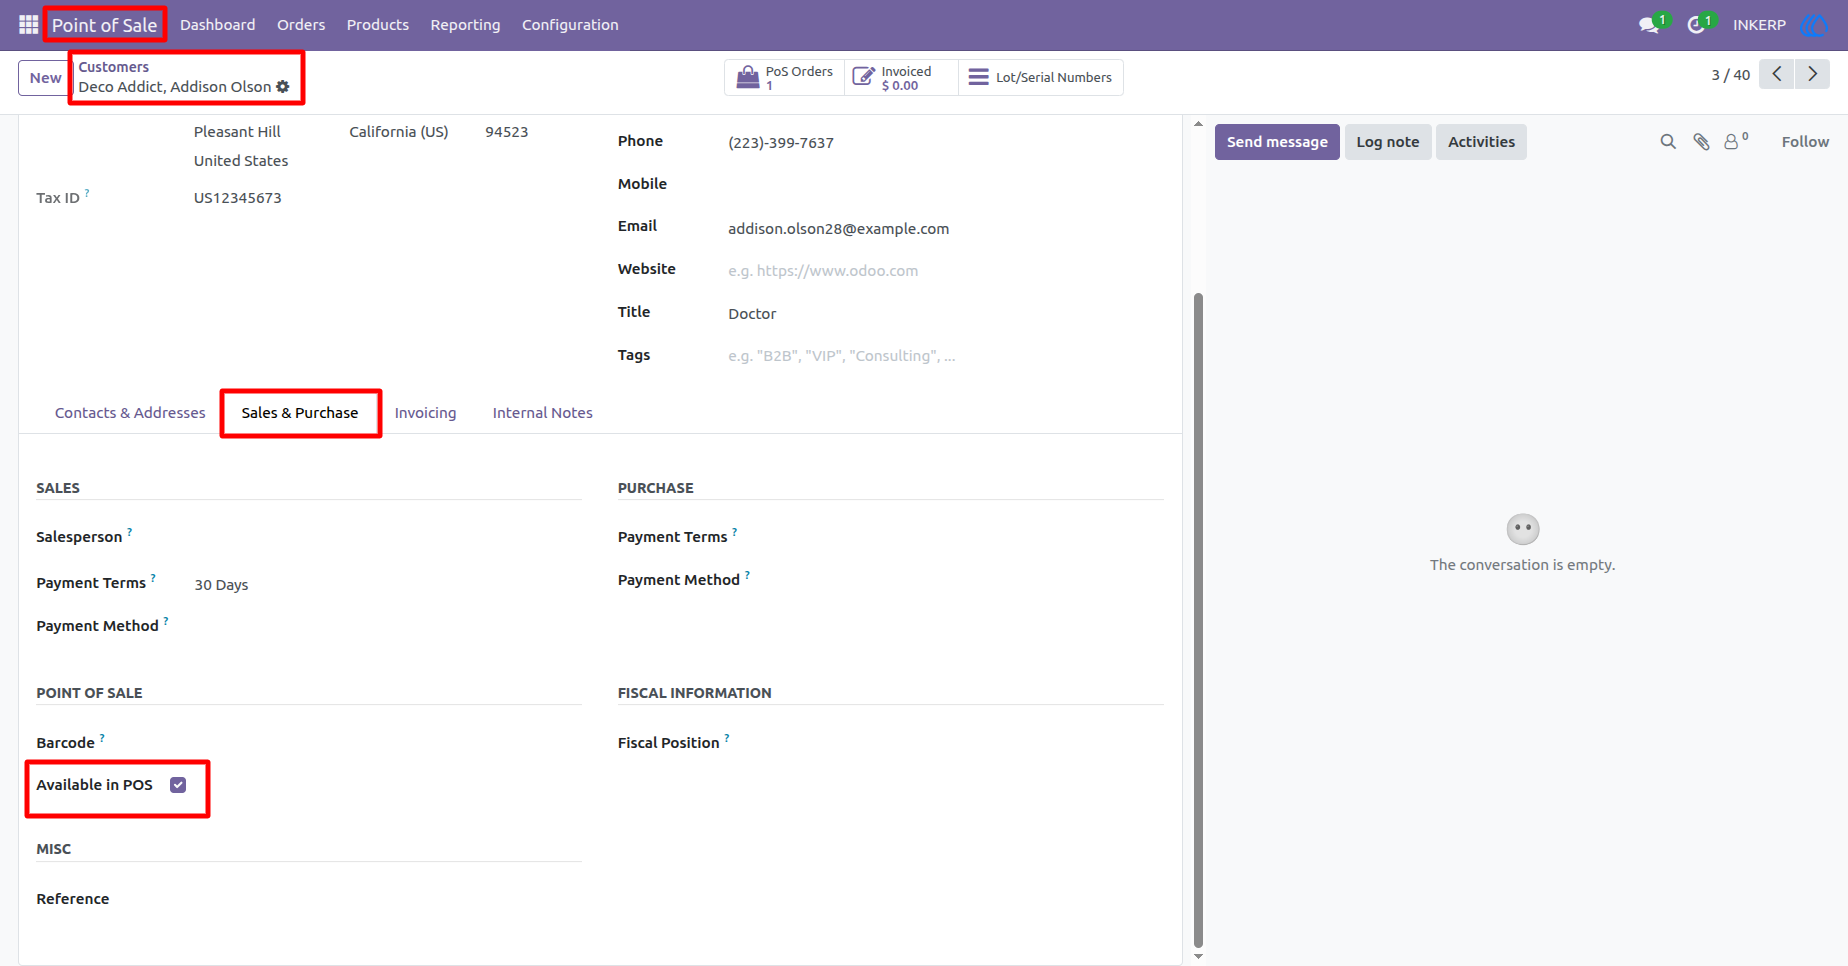This screenshot has width=1848, height=966.
Task: Click the New button
Action: (x=45, y=78)
